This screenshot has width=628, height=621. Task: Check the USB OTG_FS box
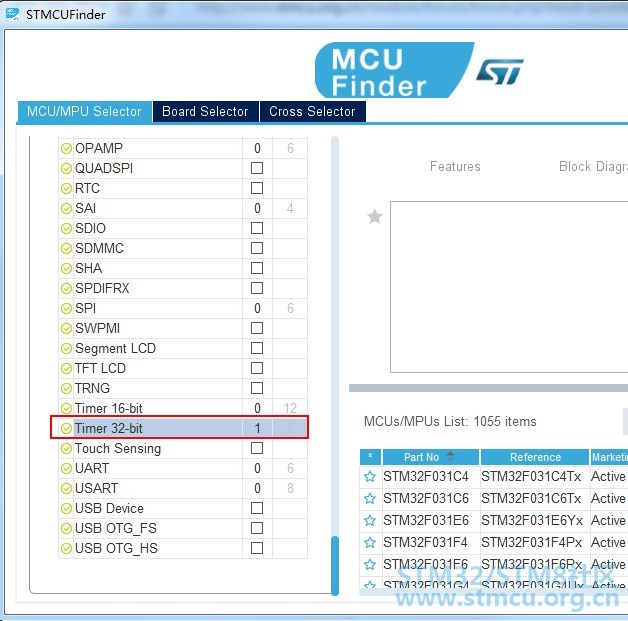257,528
